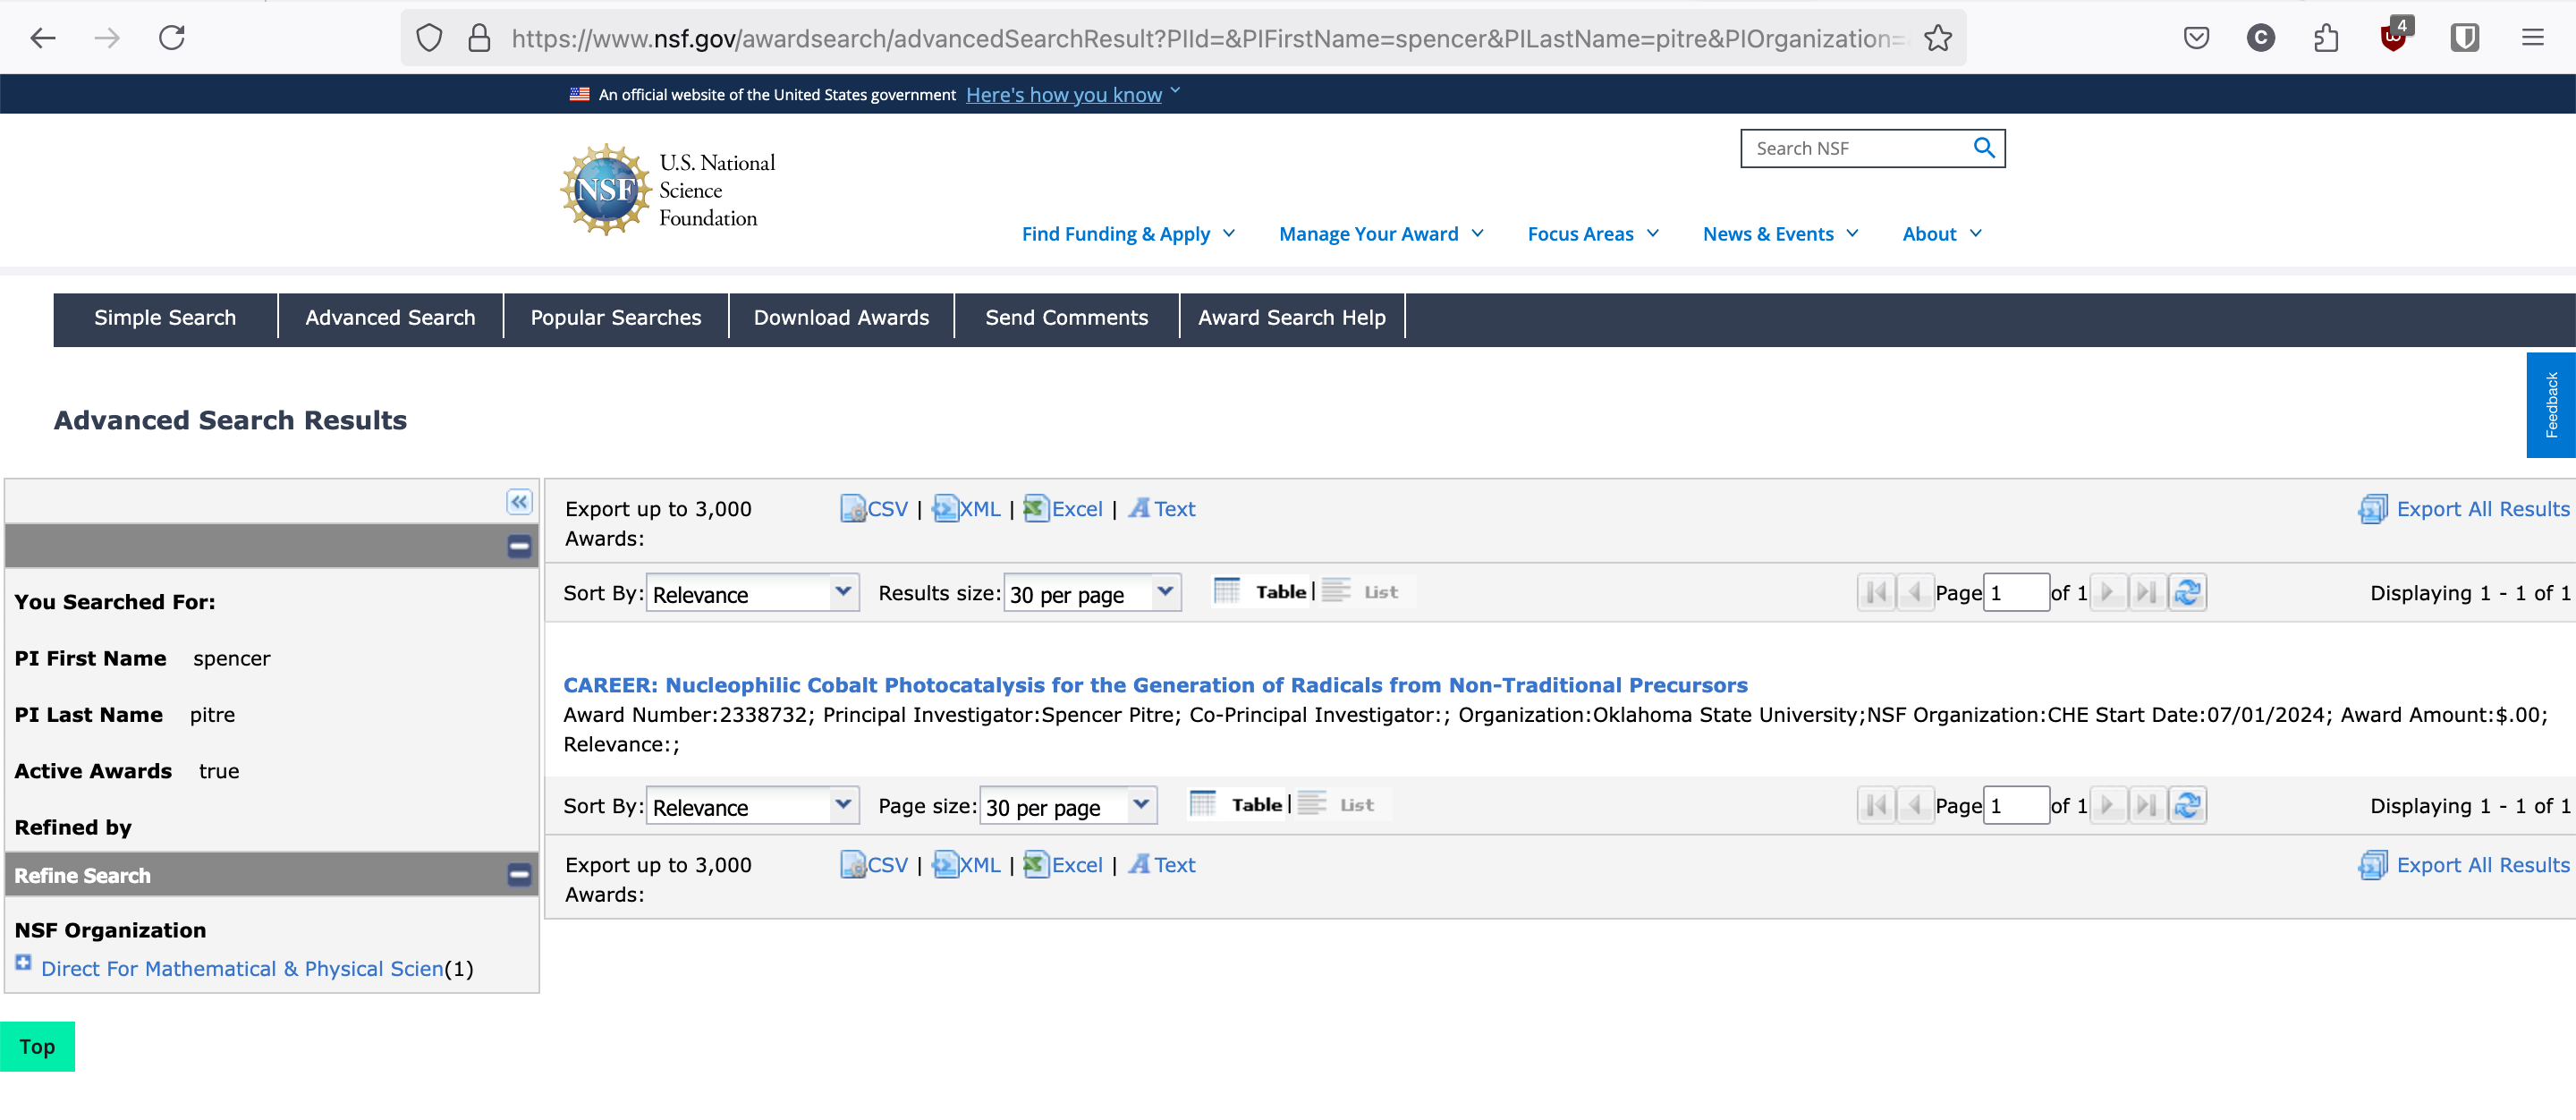The width and height of the screenshot is (2576, 1120).
Task: Click the top Export All Results link
Action: click(x=2481, y=509)
